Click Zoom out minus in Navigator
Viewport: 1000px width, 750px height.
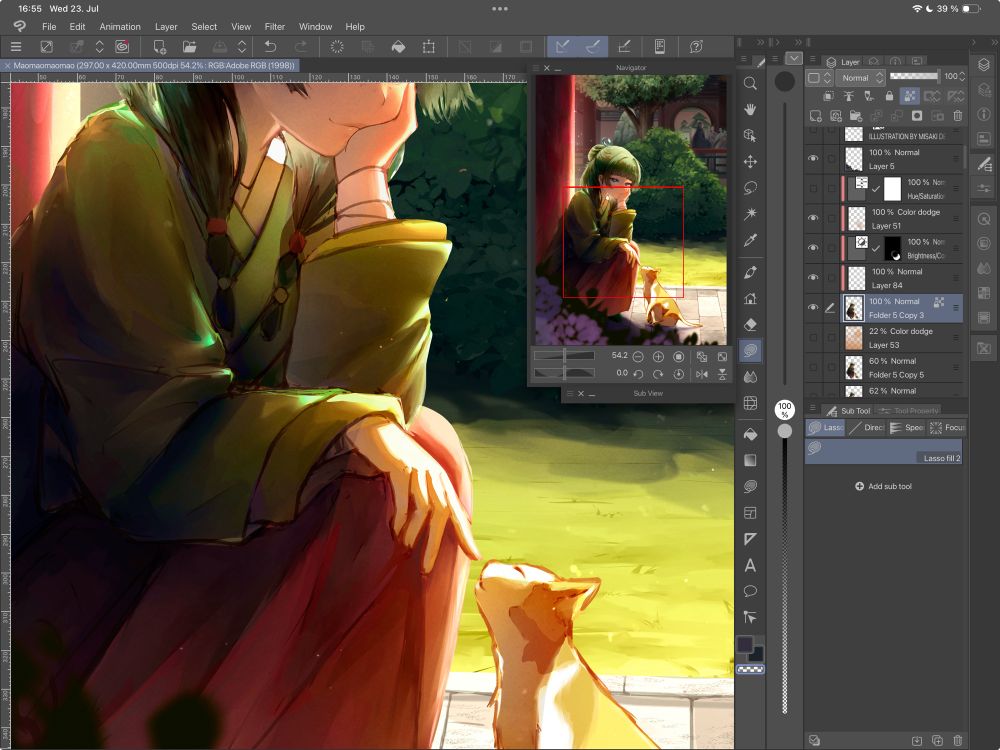638,357
